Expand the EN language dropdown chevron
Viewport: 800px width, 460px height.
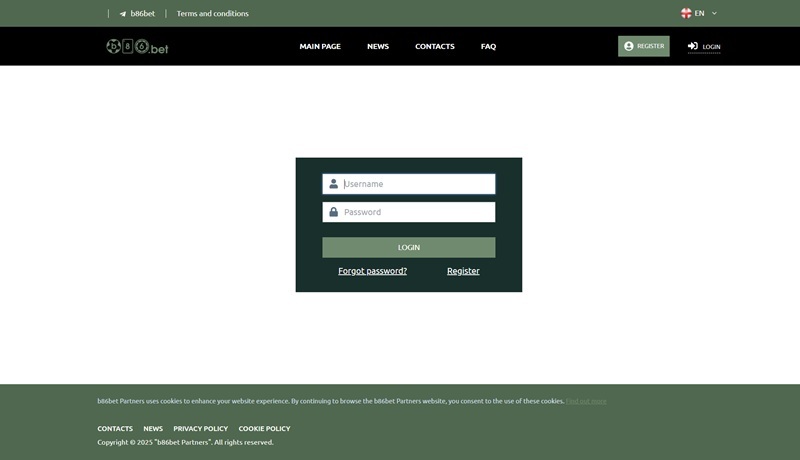point(714,14)
